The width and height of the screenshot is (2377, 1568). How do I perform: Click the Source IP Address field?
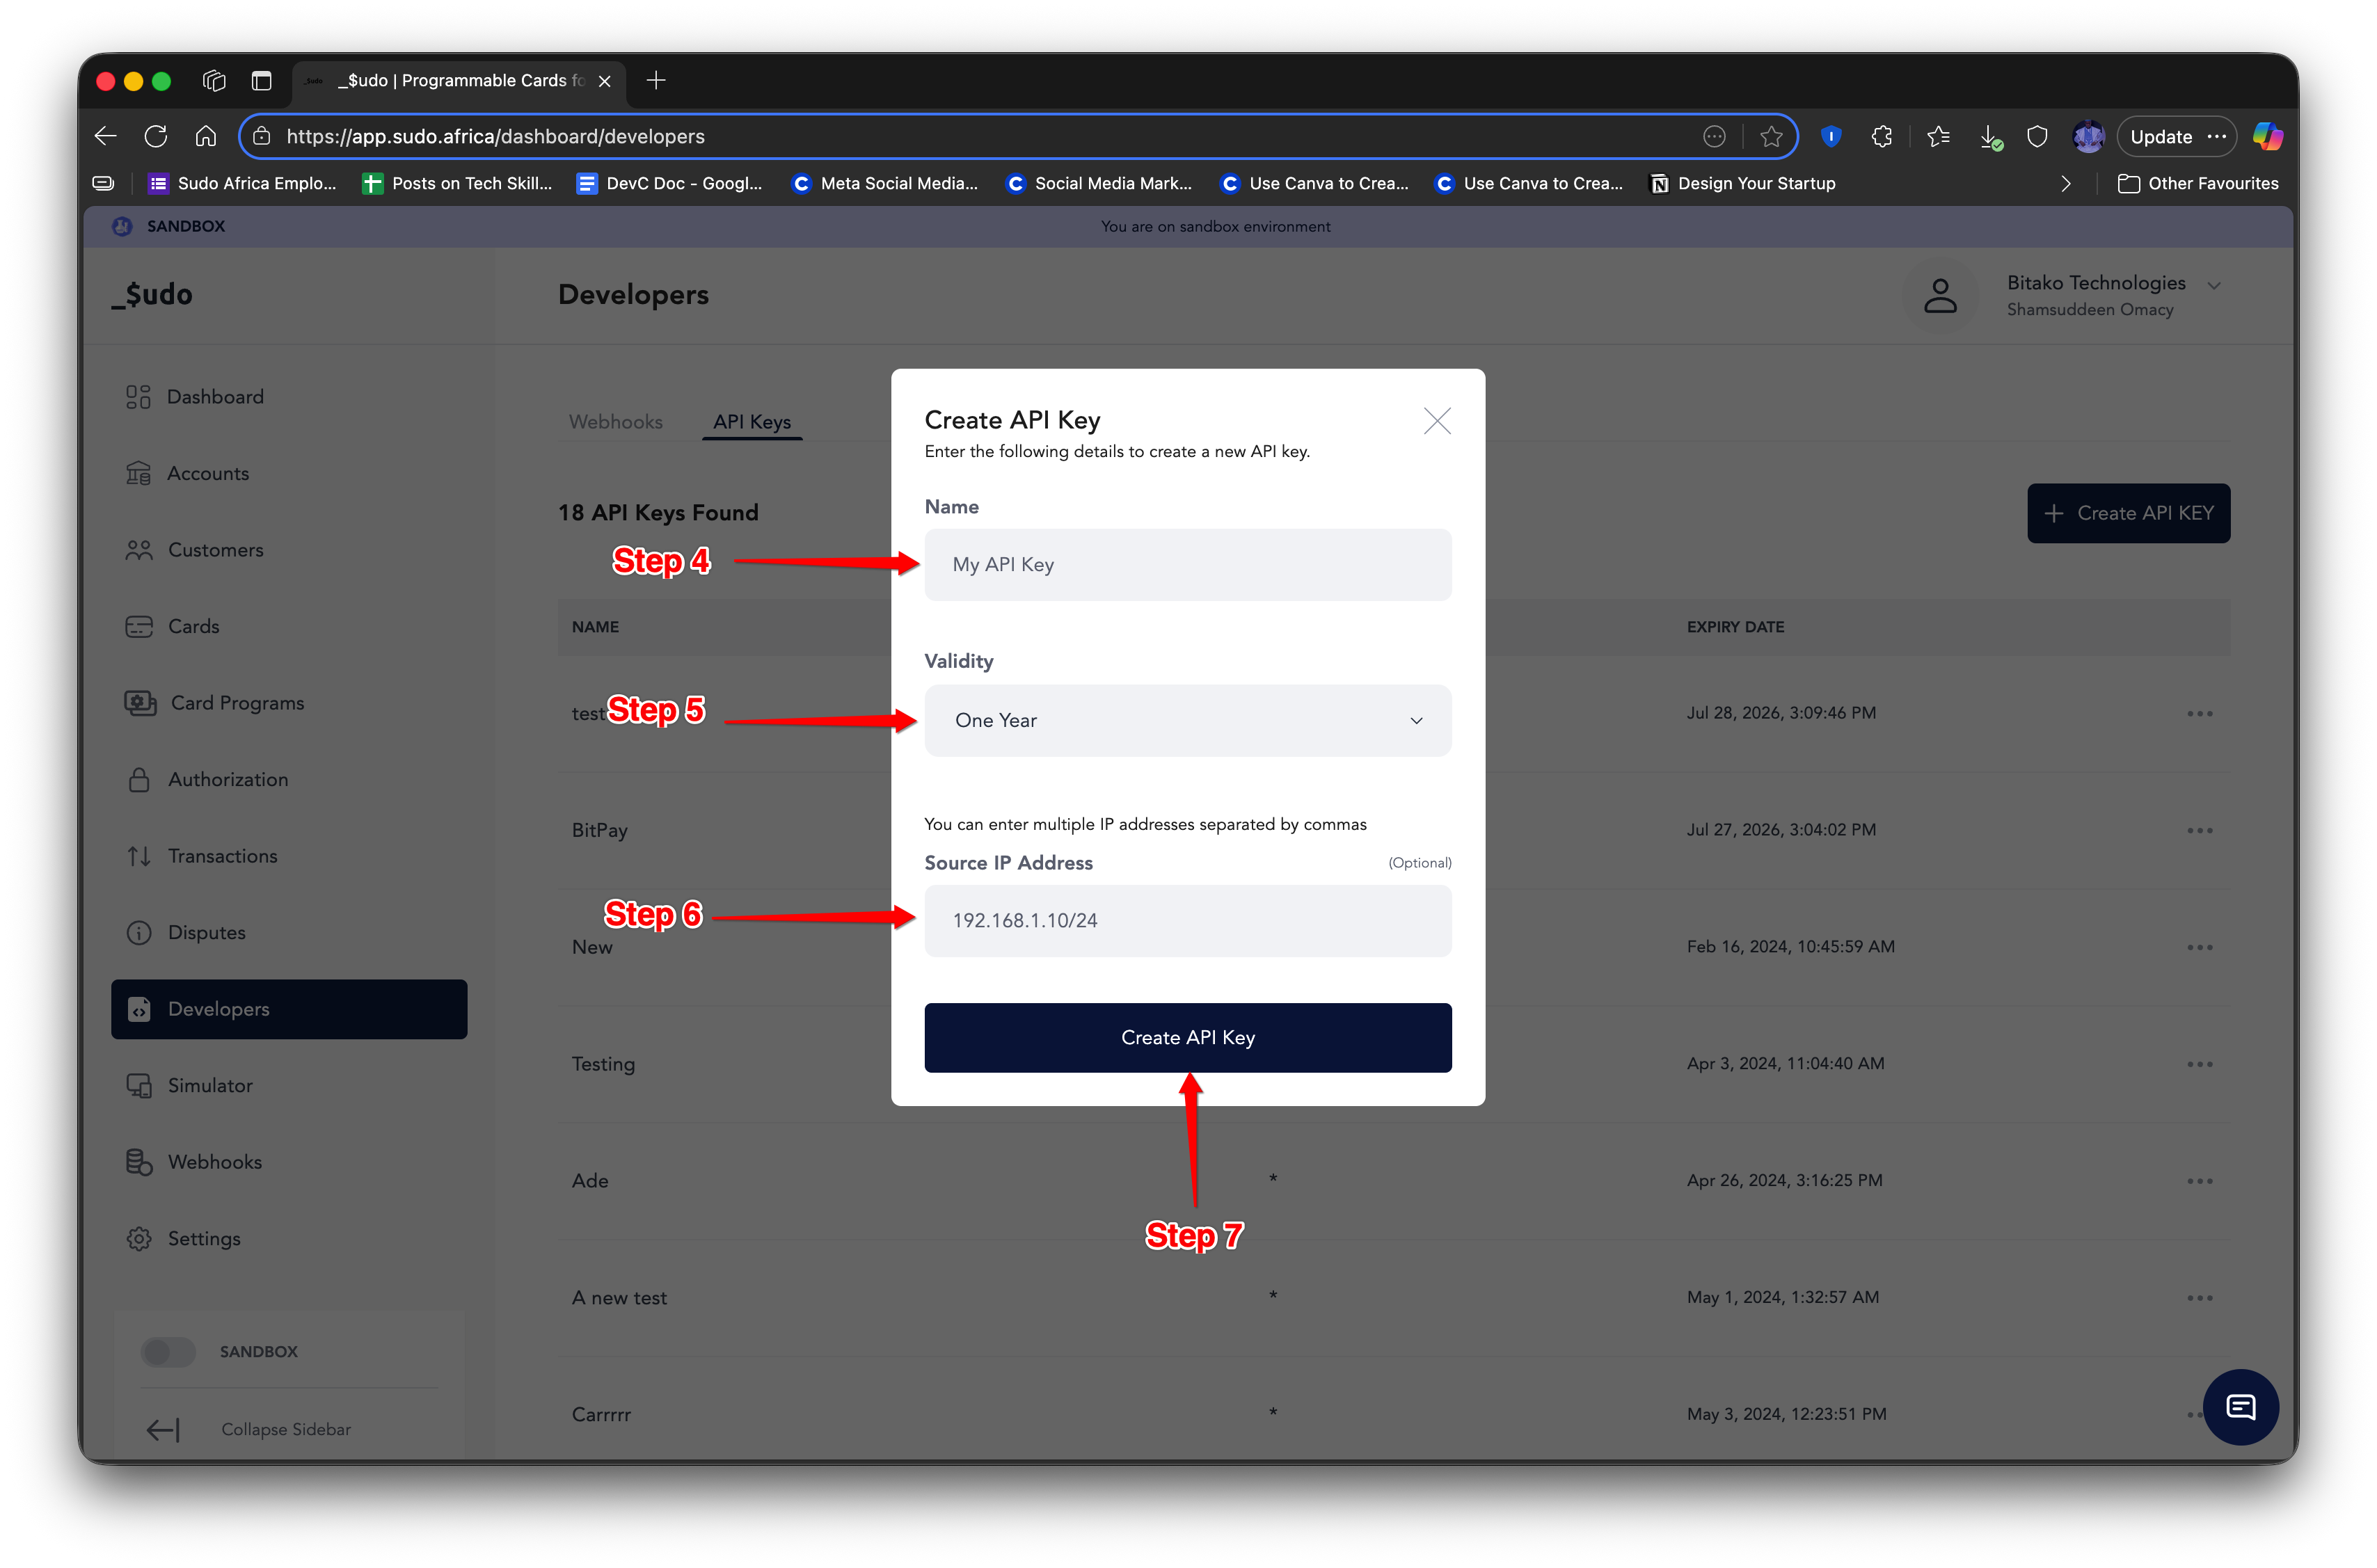tap(1187, 920)
